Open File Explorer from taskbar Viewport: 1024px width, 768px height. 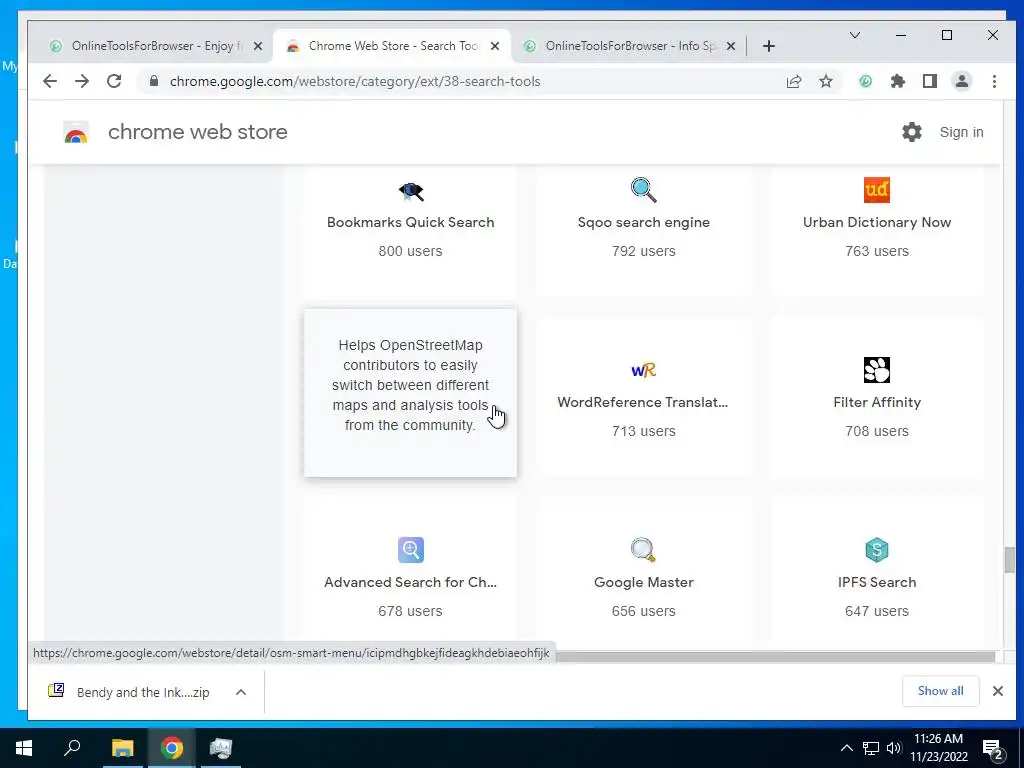[122, 748]
